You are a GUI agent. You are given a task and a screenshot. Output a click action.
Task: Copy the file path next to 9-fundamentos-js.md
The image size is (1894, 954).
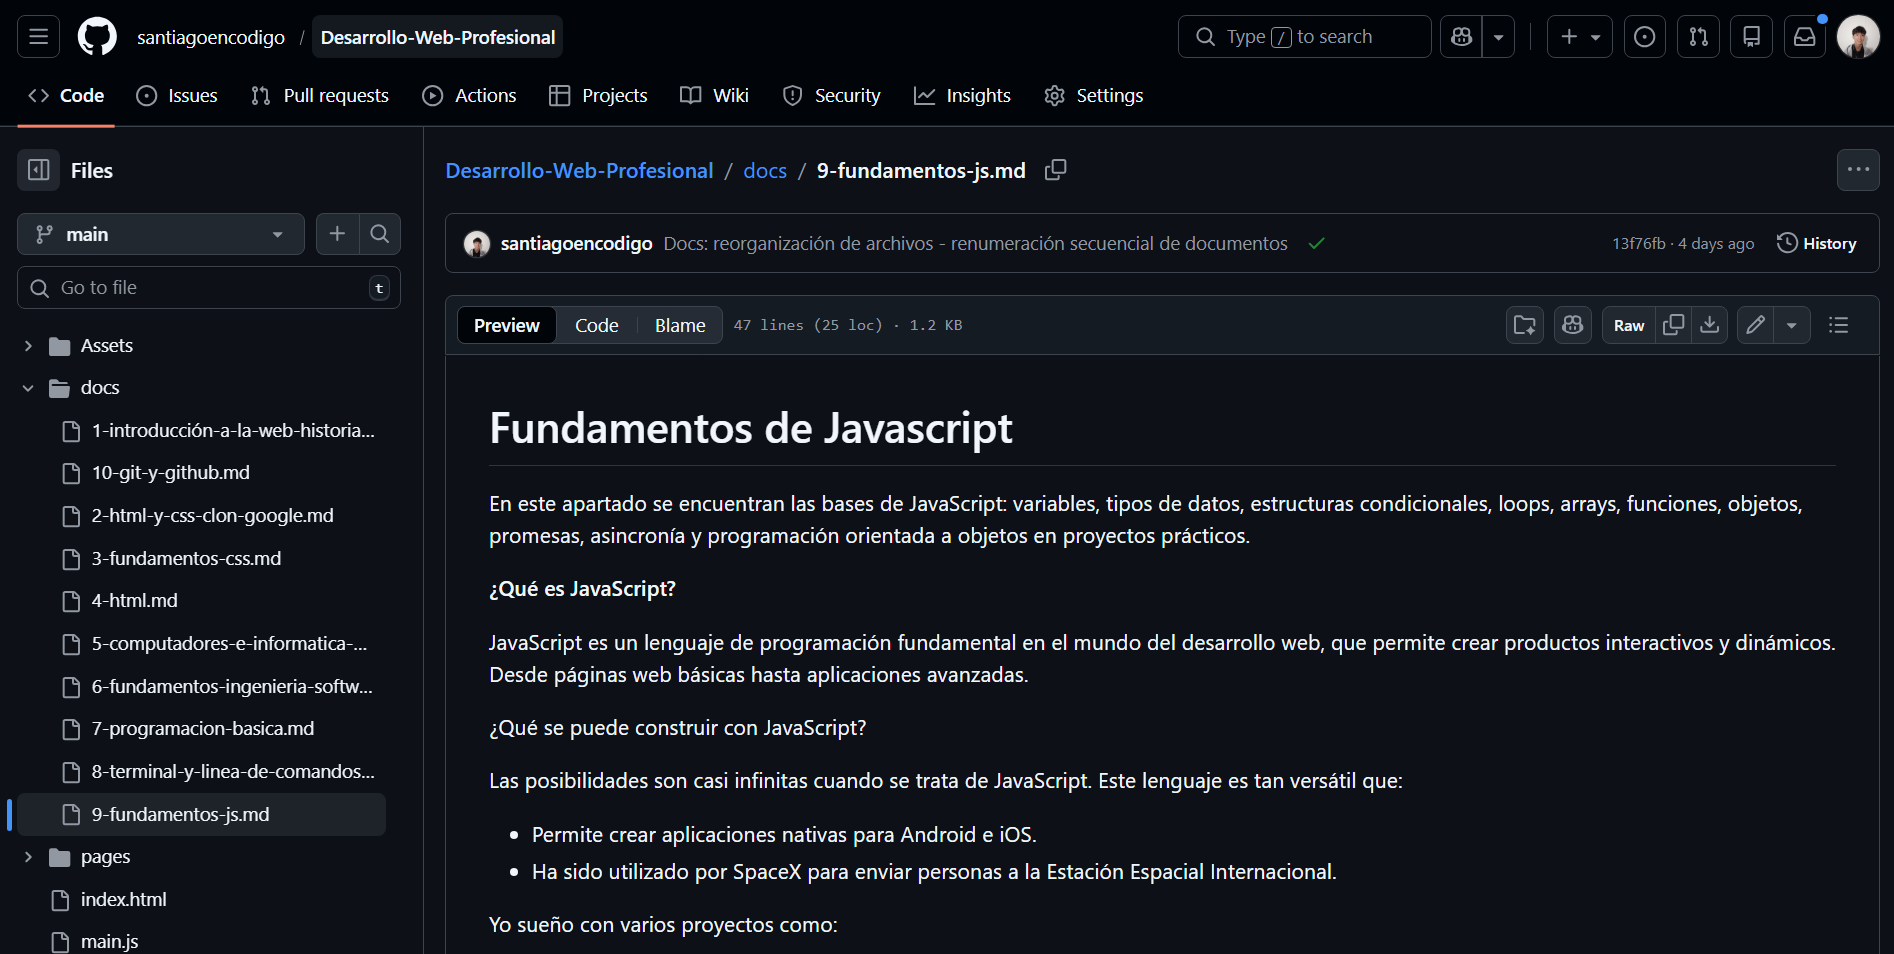tap(1055, 170)
